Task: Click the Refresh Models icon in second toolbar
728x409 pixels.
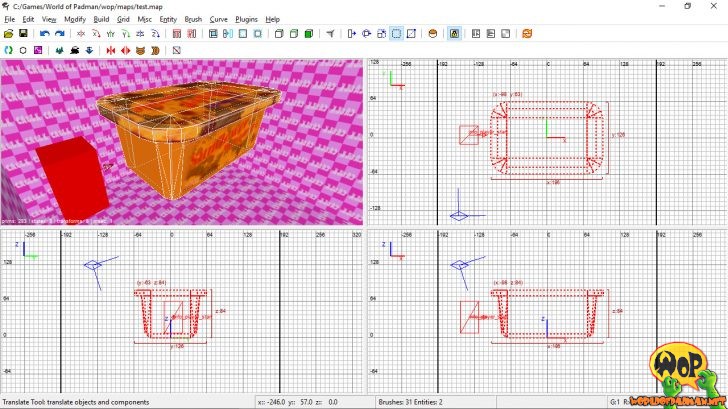Action: coord(9,49)
